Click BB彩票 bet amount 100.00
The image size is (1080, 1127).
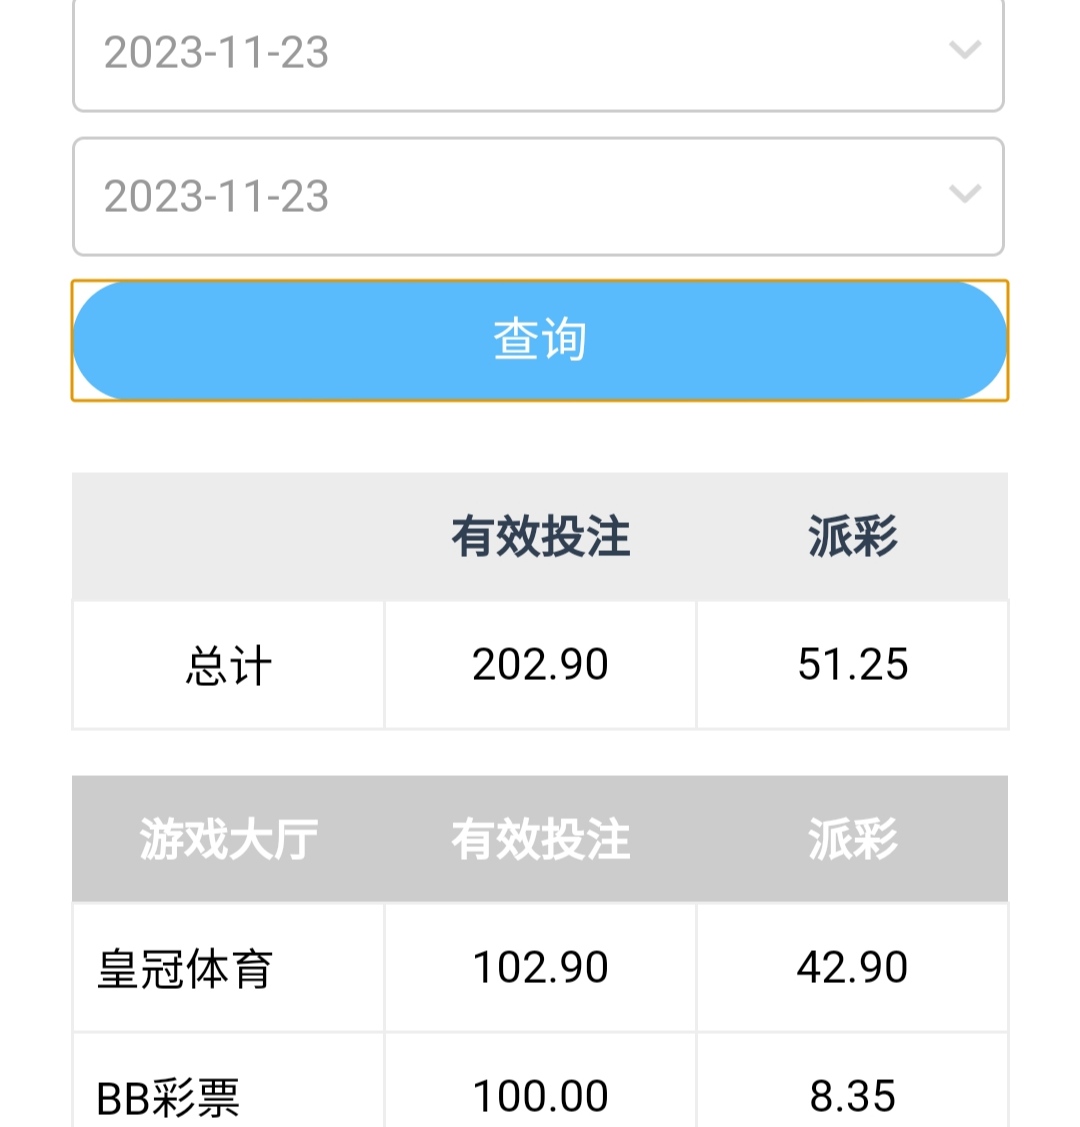pos(540,1096)
